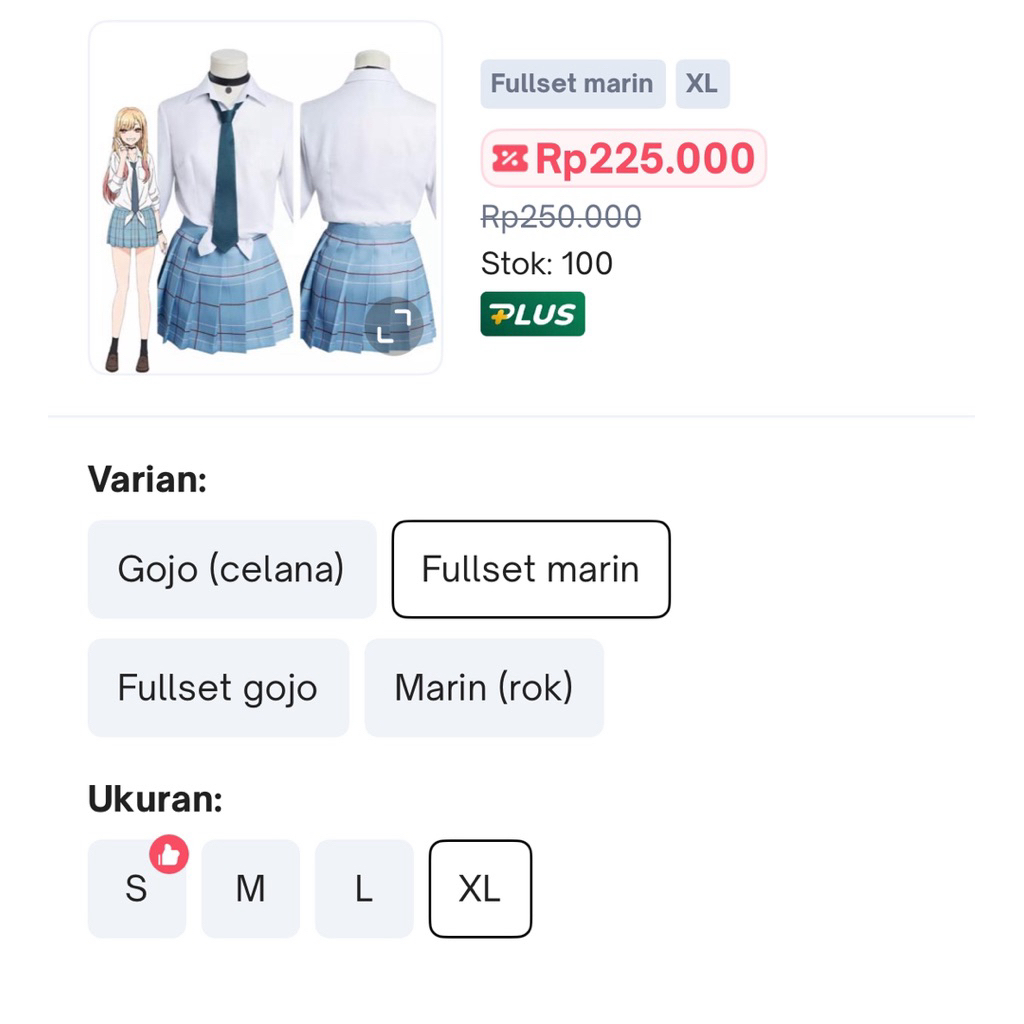
Task: Click the "Fullset marin" tag above the price
Action: 572,84
